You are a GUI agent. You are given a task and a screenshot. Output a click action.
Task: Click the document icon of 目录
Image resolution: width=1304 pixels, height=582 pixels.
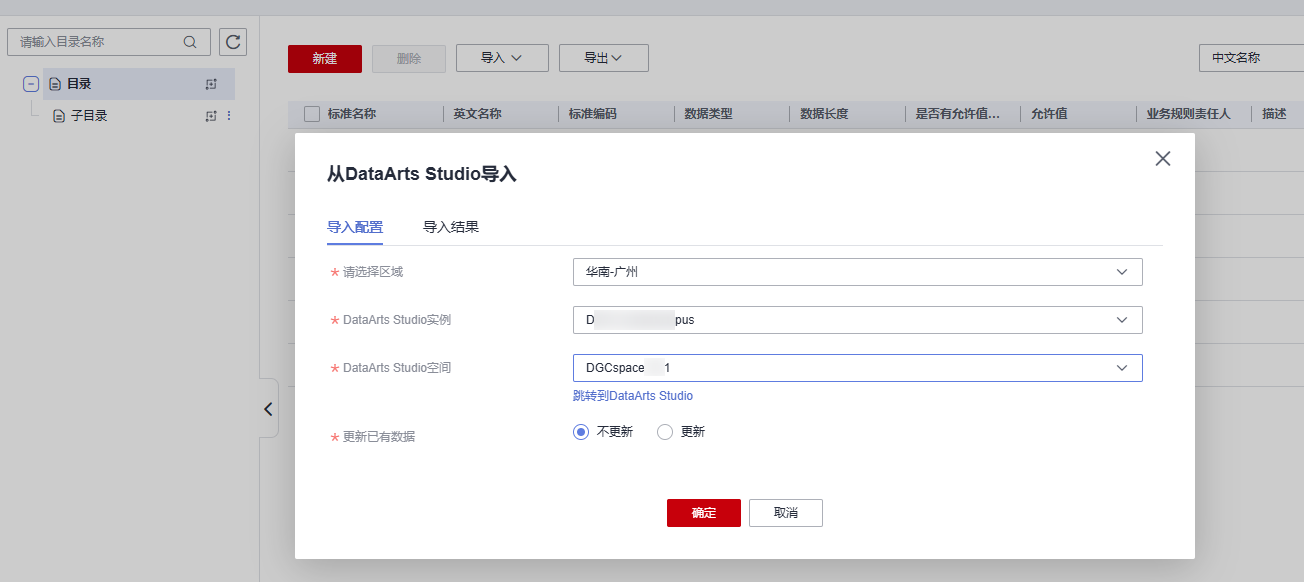click(55, 84)
